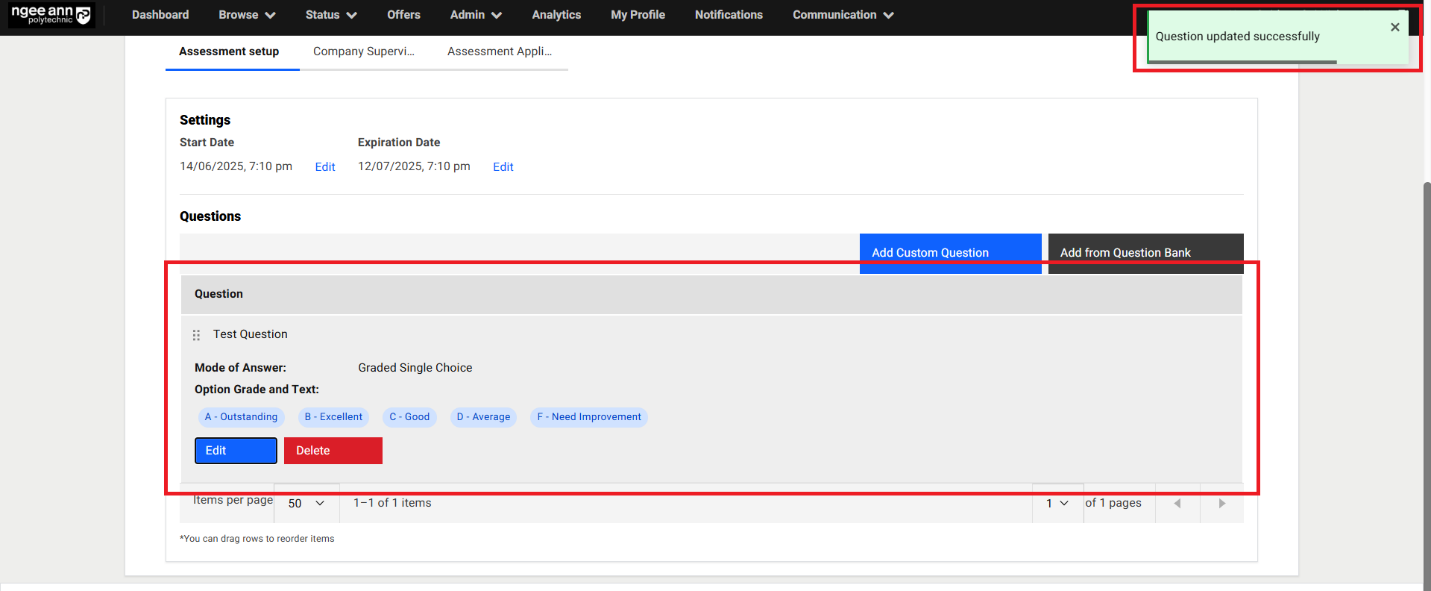Expand the Status menu
1431x591 pixels.
331,15
